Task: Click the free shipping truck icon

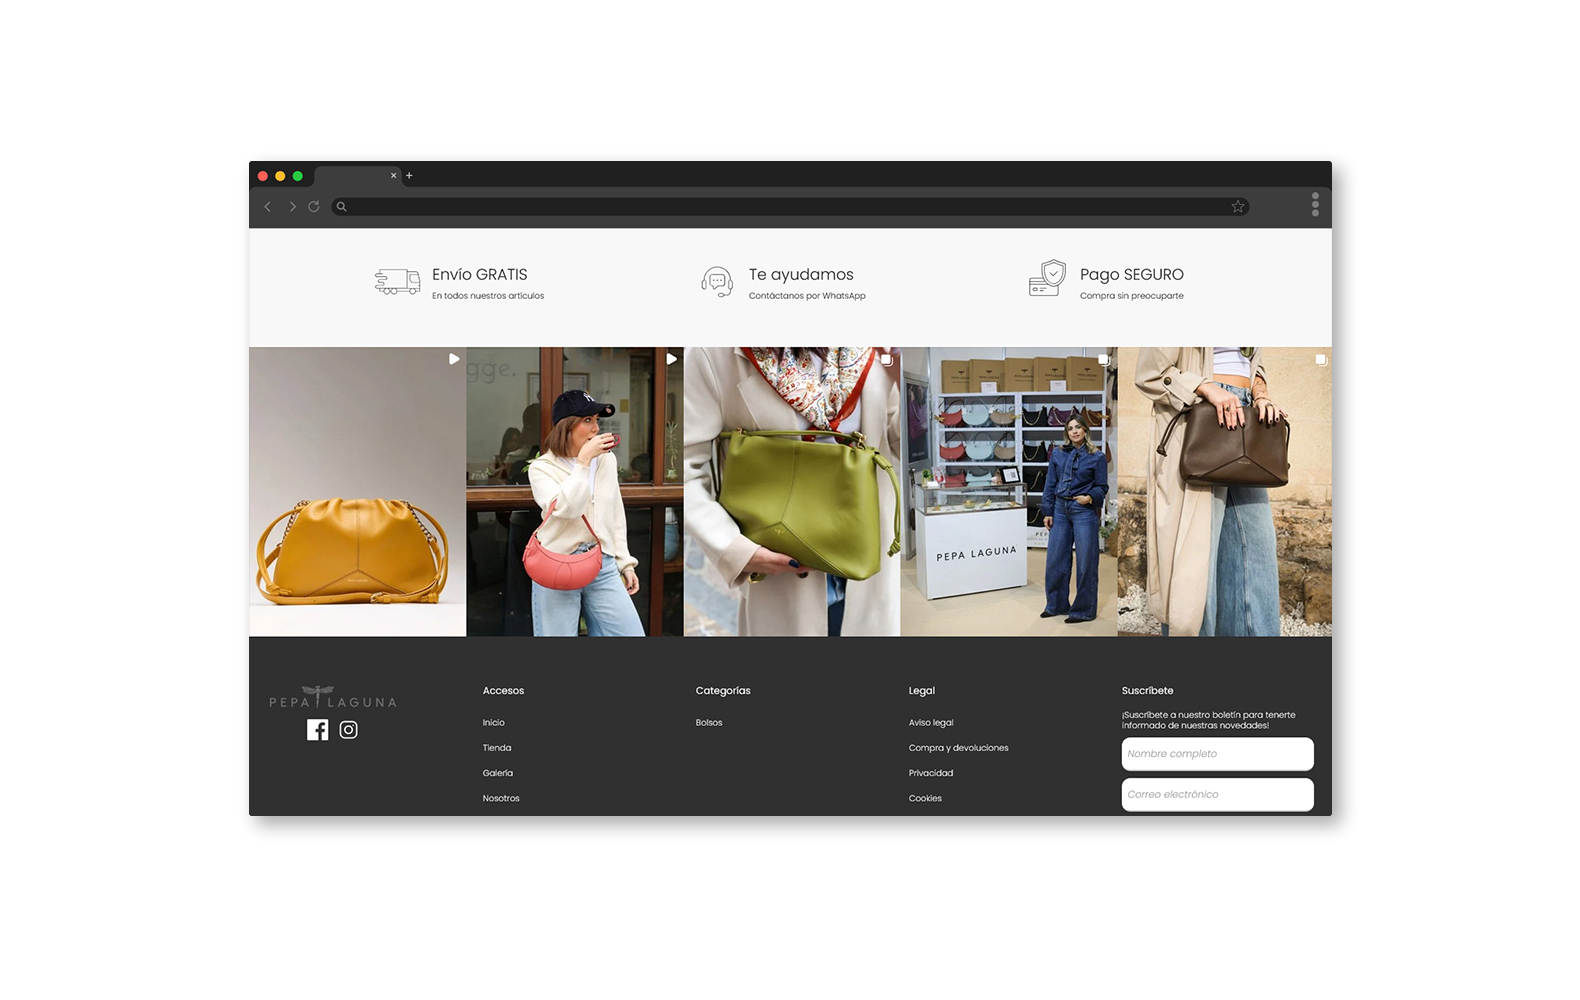Action: click(397, 282)
